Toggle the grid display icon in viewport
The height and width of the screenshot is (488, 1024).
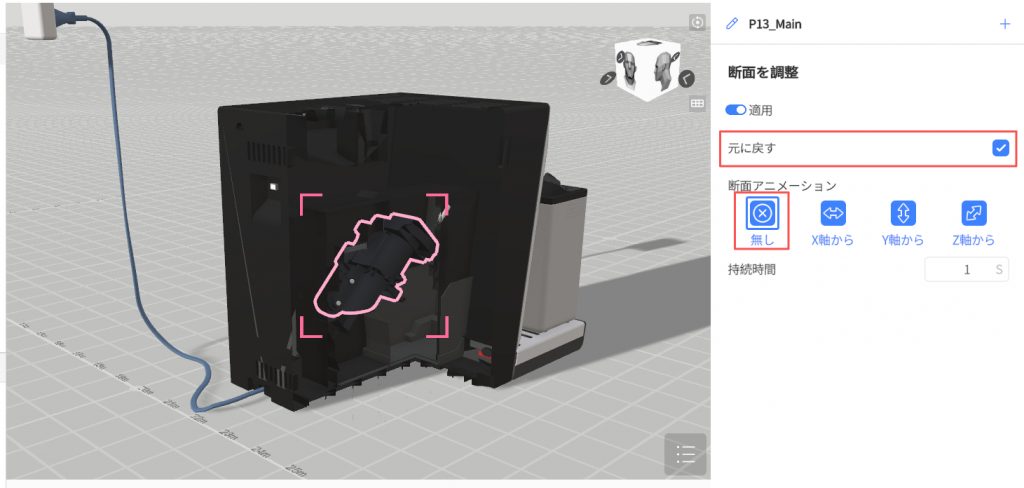[698, 103]
